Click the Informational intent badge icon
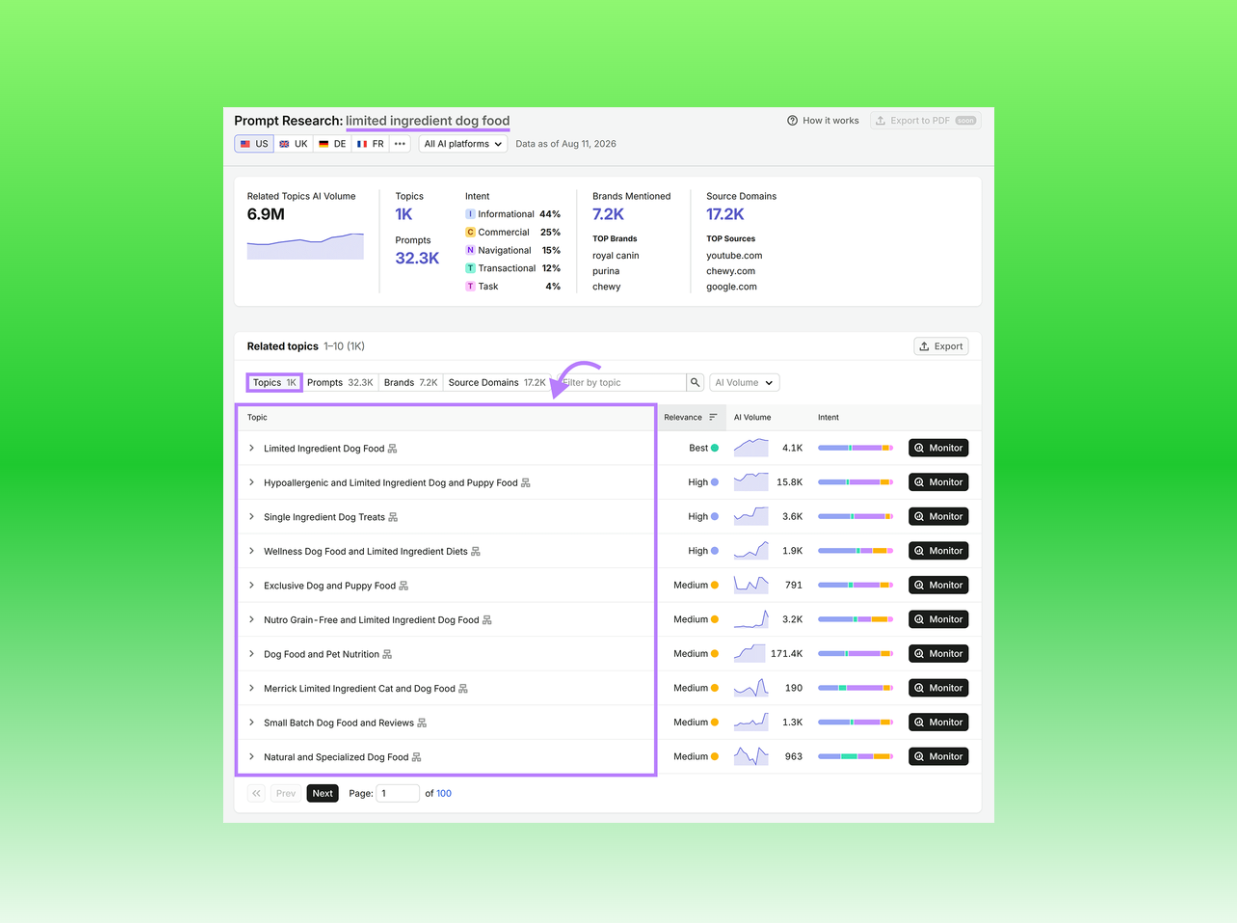 click(470, 214)
